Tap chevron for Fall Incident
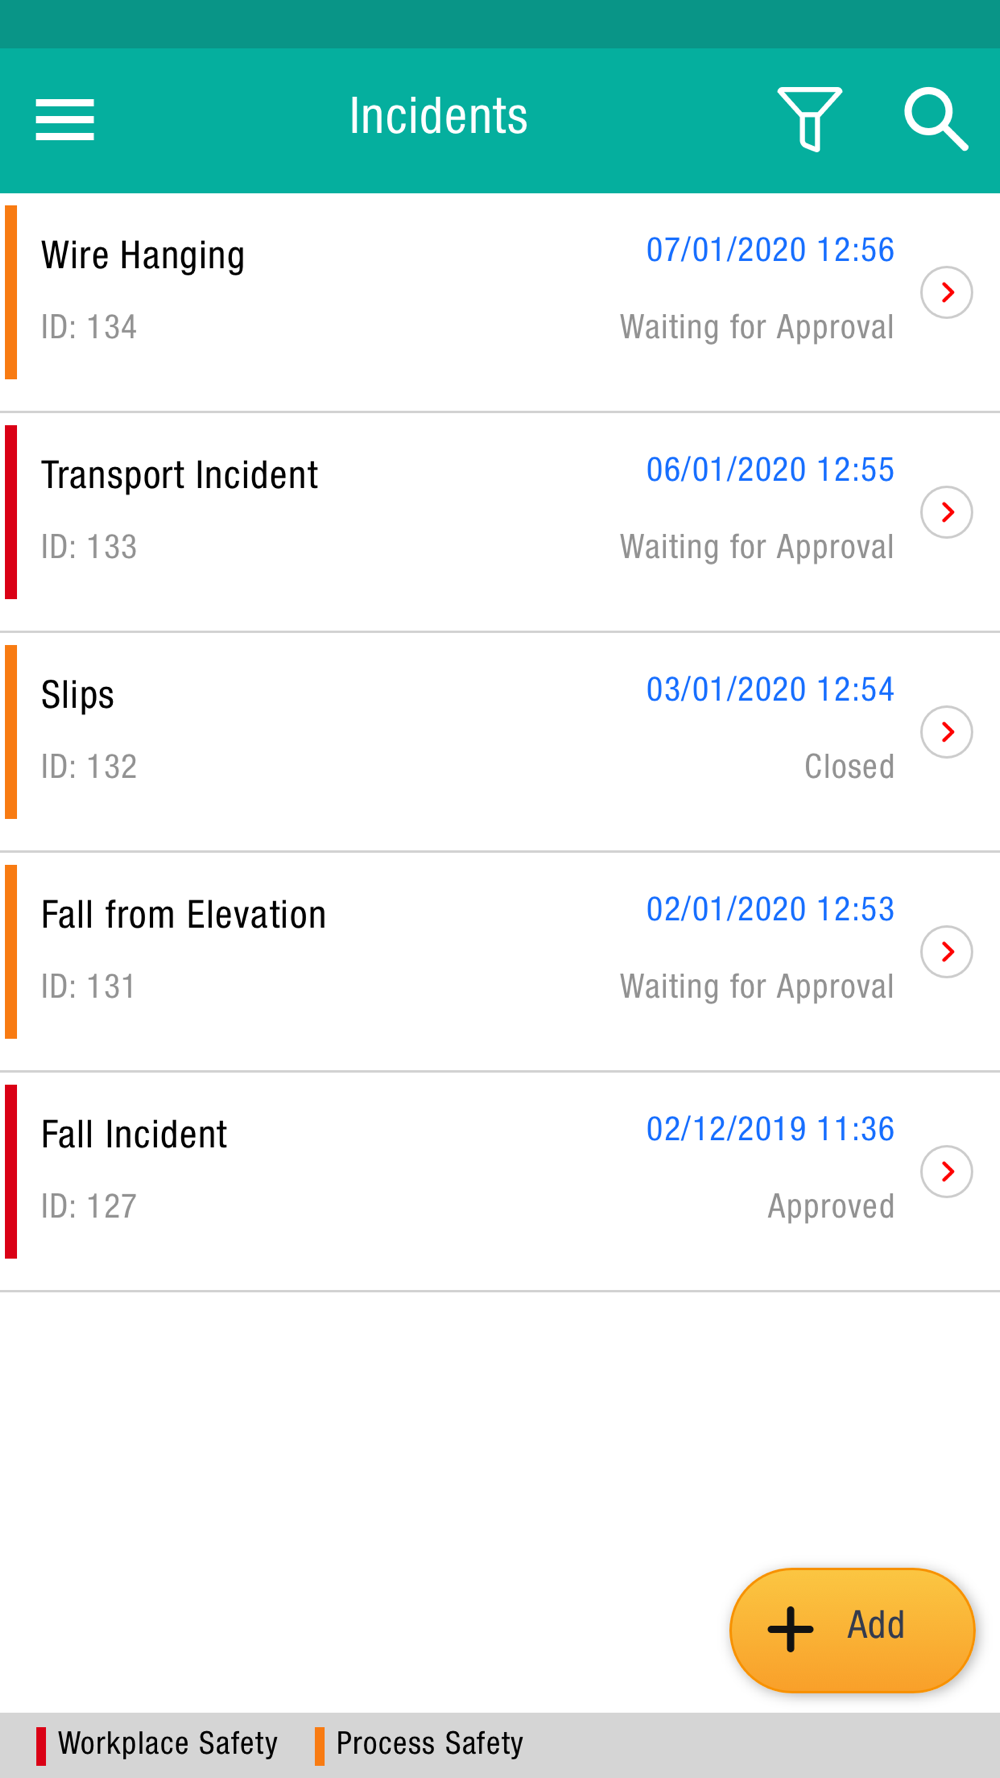 [x=946, y=1172]
